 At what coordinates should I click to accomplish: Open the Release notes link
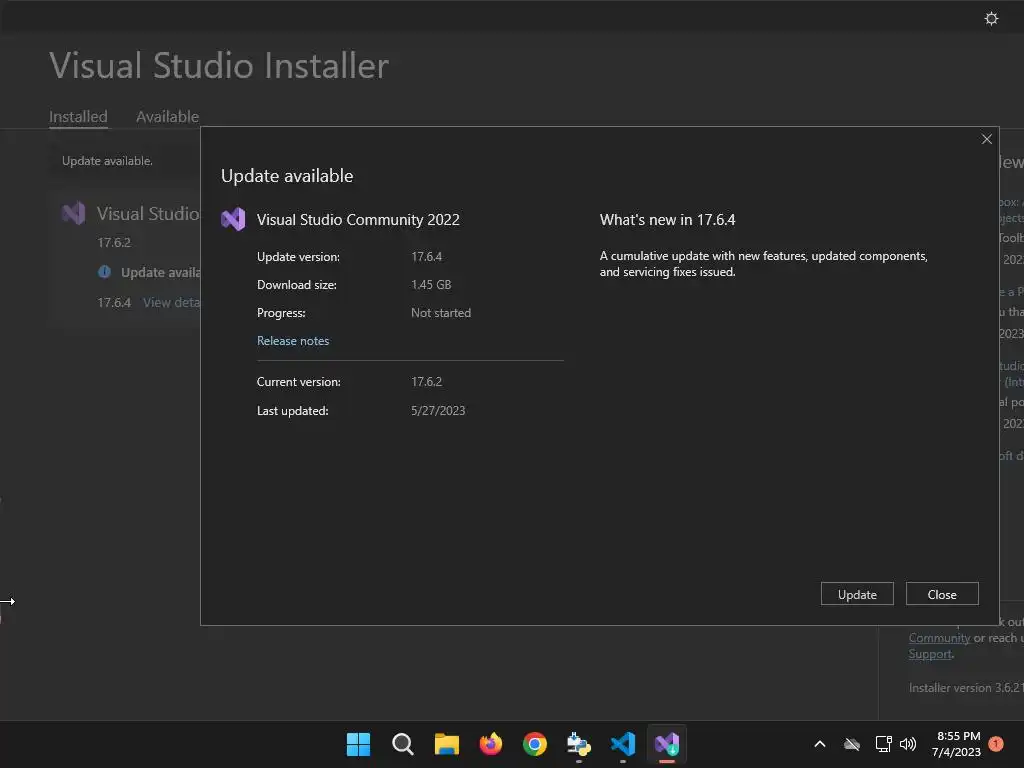293,340
